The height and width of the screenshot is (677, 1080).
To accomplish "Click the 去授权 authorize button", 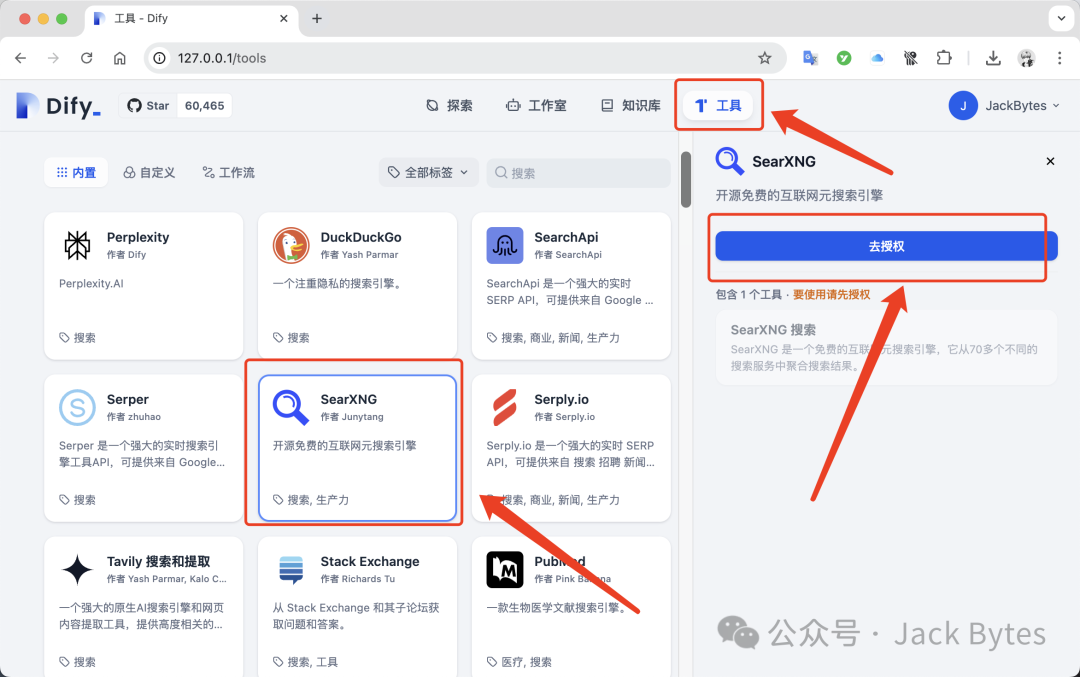I will (x=886, y=246).
